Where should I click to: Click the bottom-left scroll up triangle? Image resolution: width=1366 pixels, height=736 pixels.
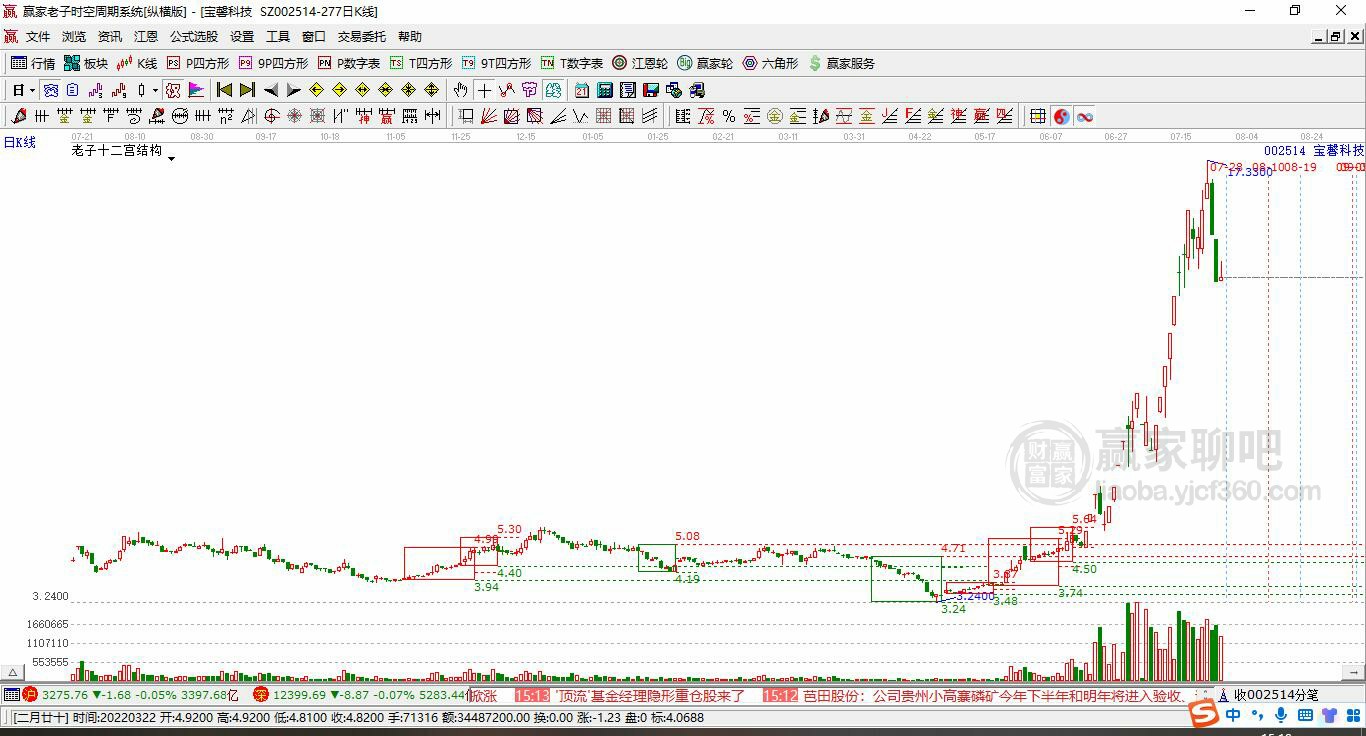[x=12, y=673]
